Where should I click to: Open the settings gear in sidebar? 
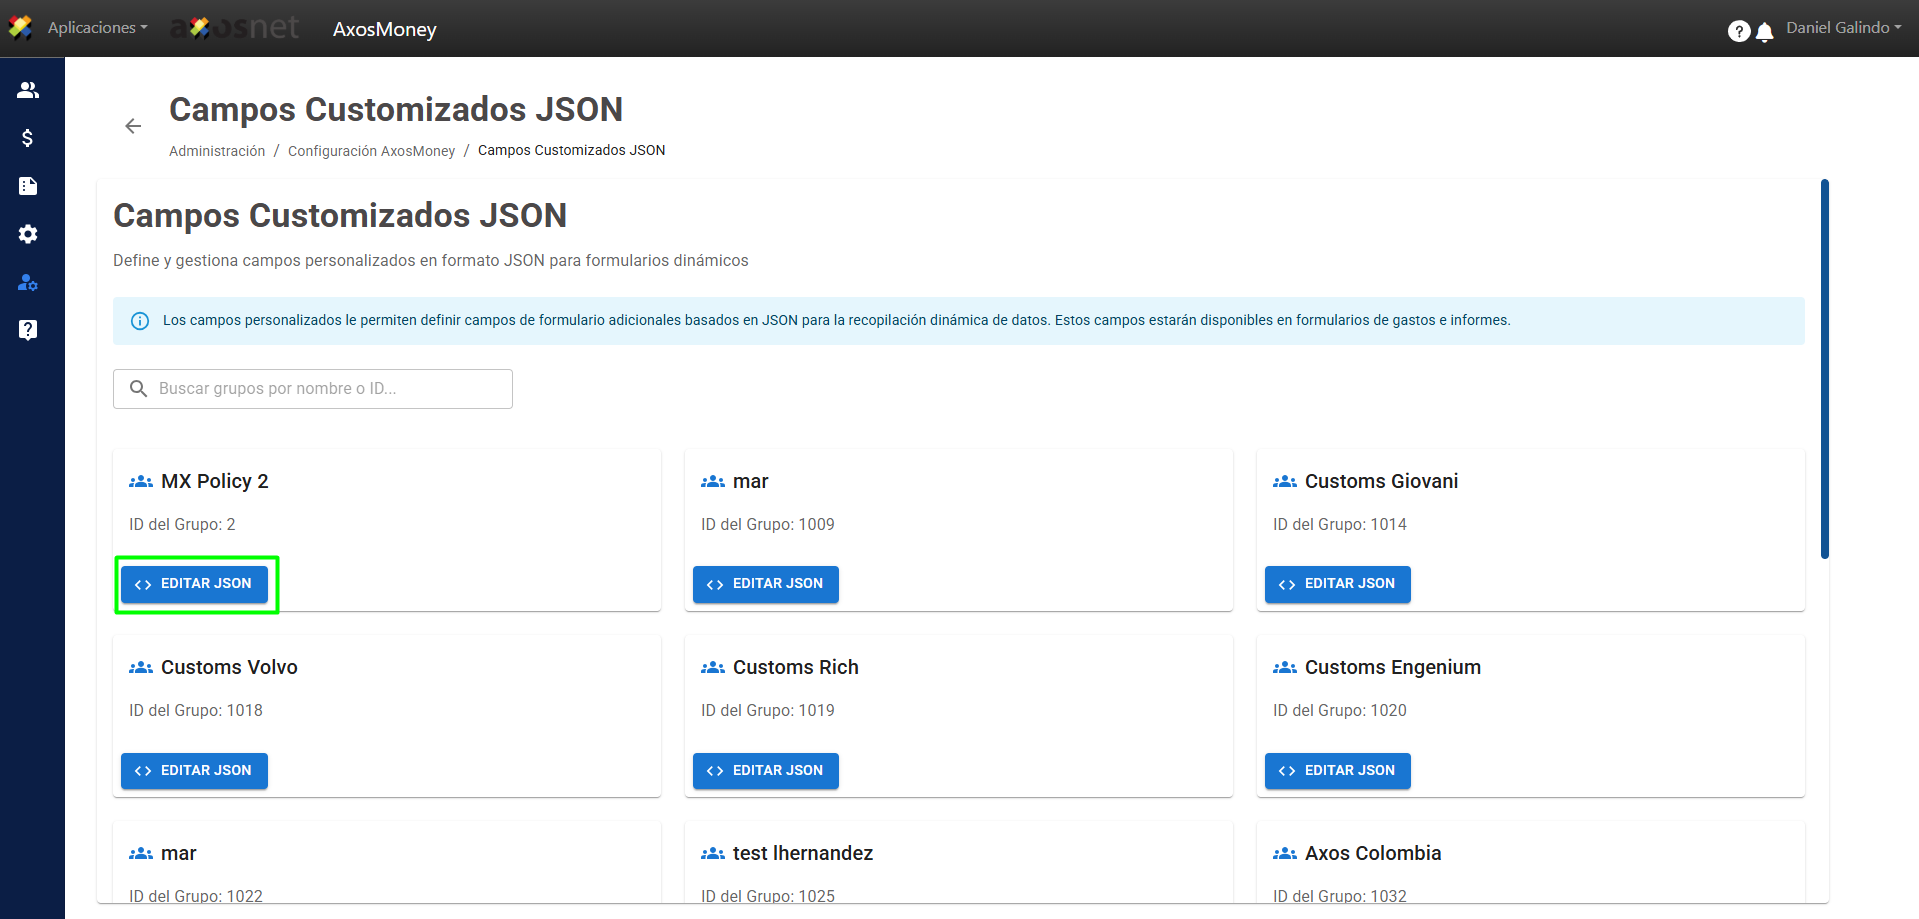28,234
